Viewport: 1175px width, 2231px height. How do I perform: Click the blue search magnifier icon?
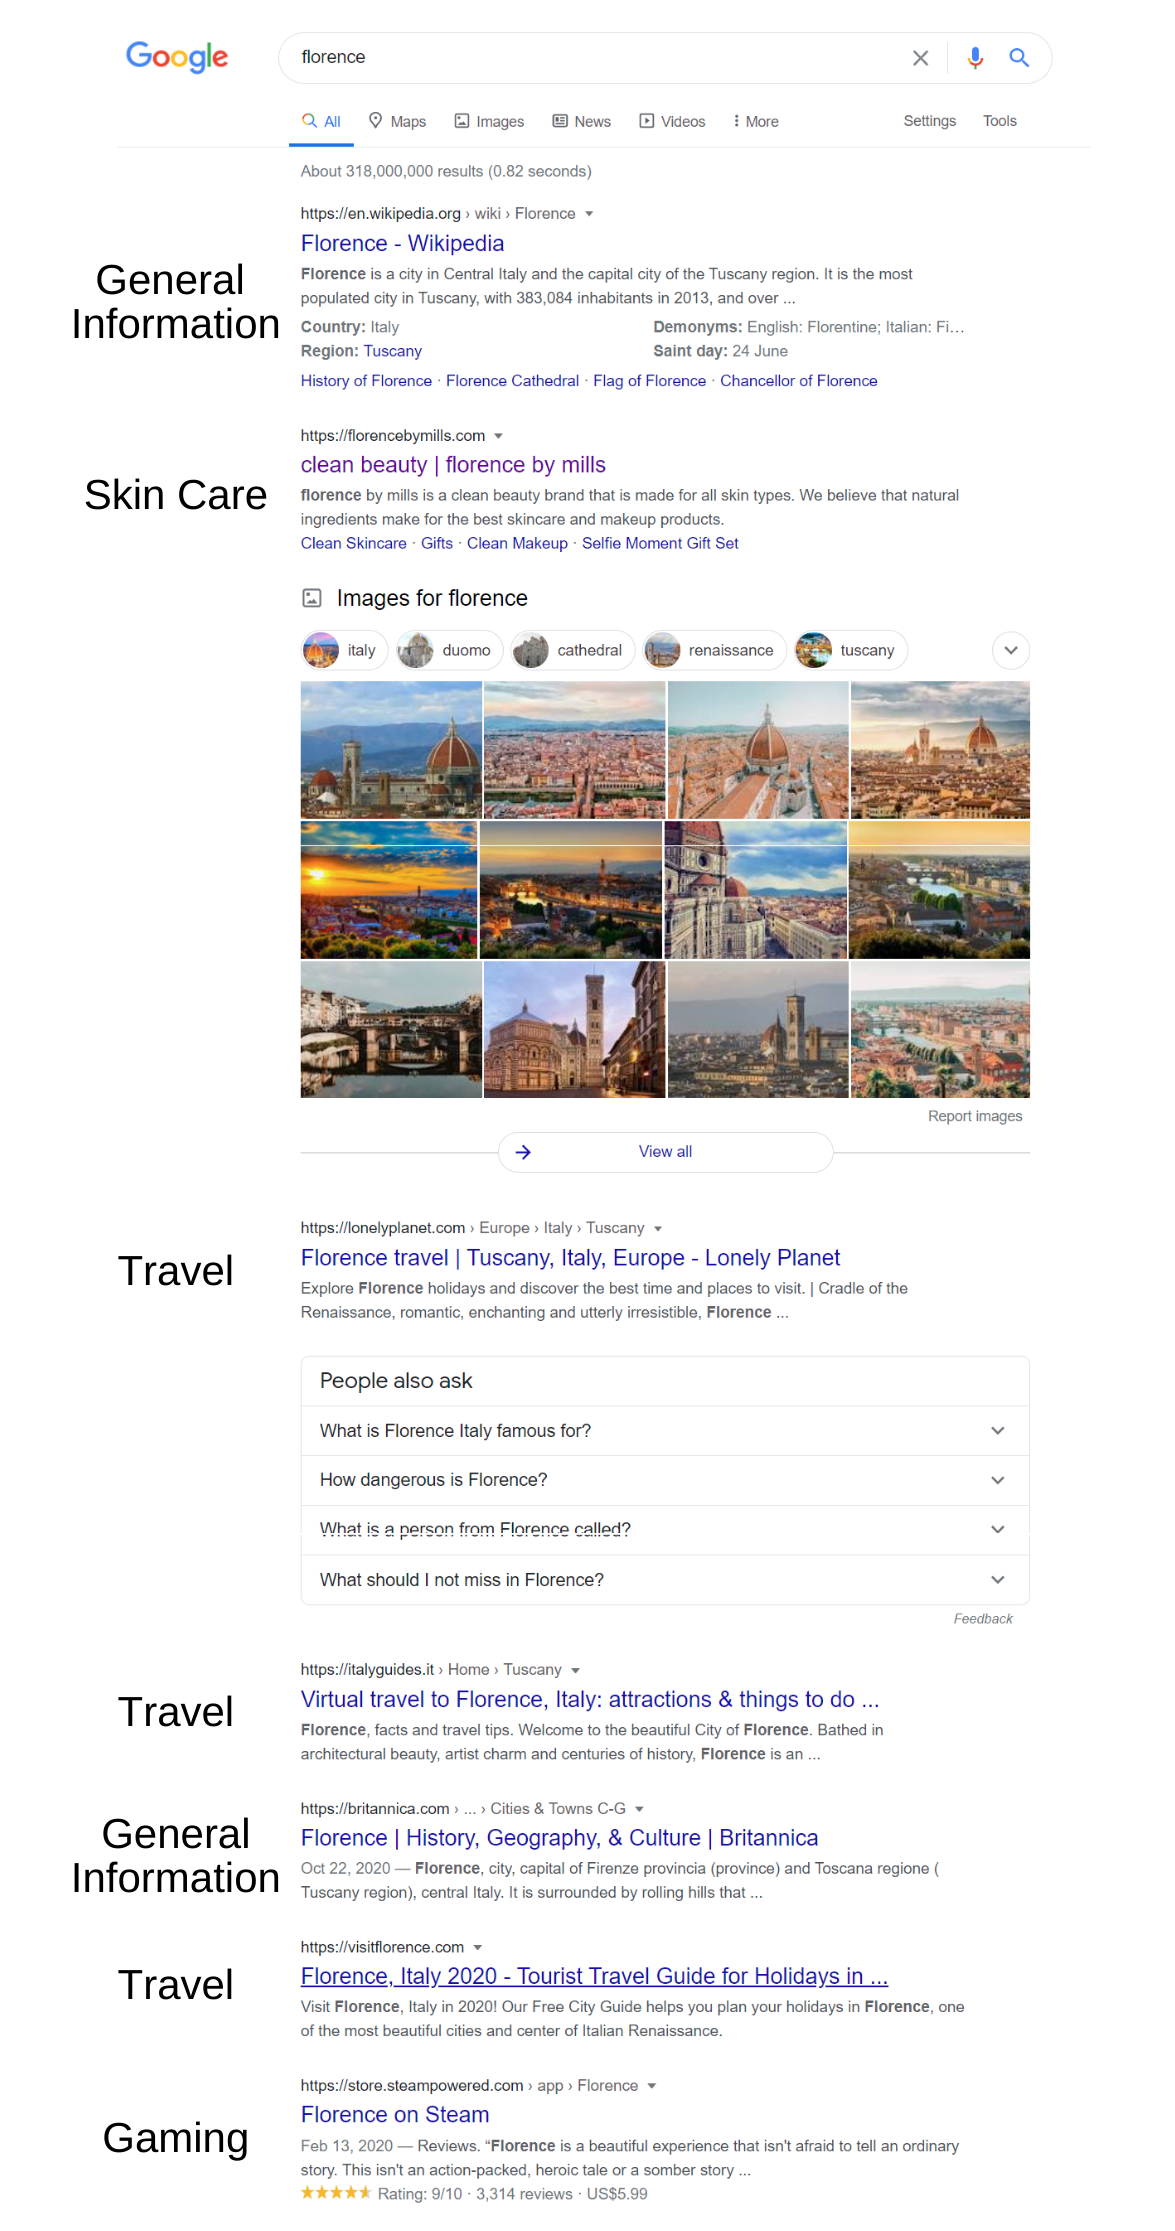click(1019, 58)
